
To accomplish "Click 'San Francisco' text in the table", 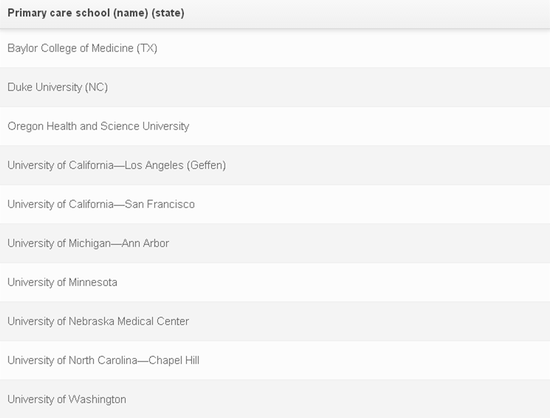I will [x=160, y=204].
